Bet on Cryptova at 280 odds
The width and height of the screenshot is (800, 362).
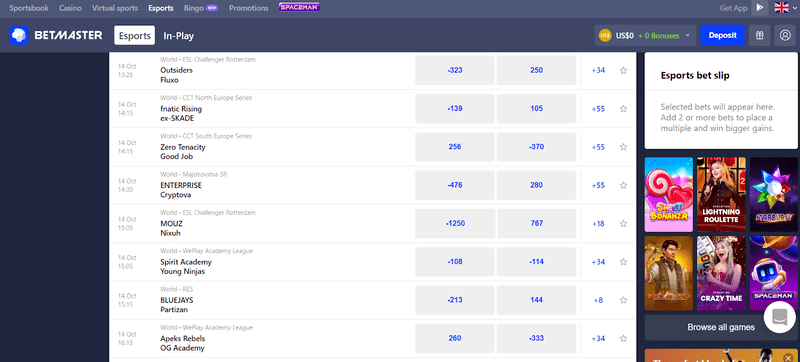pos(536,185)
